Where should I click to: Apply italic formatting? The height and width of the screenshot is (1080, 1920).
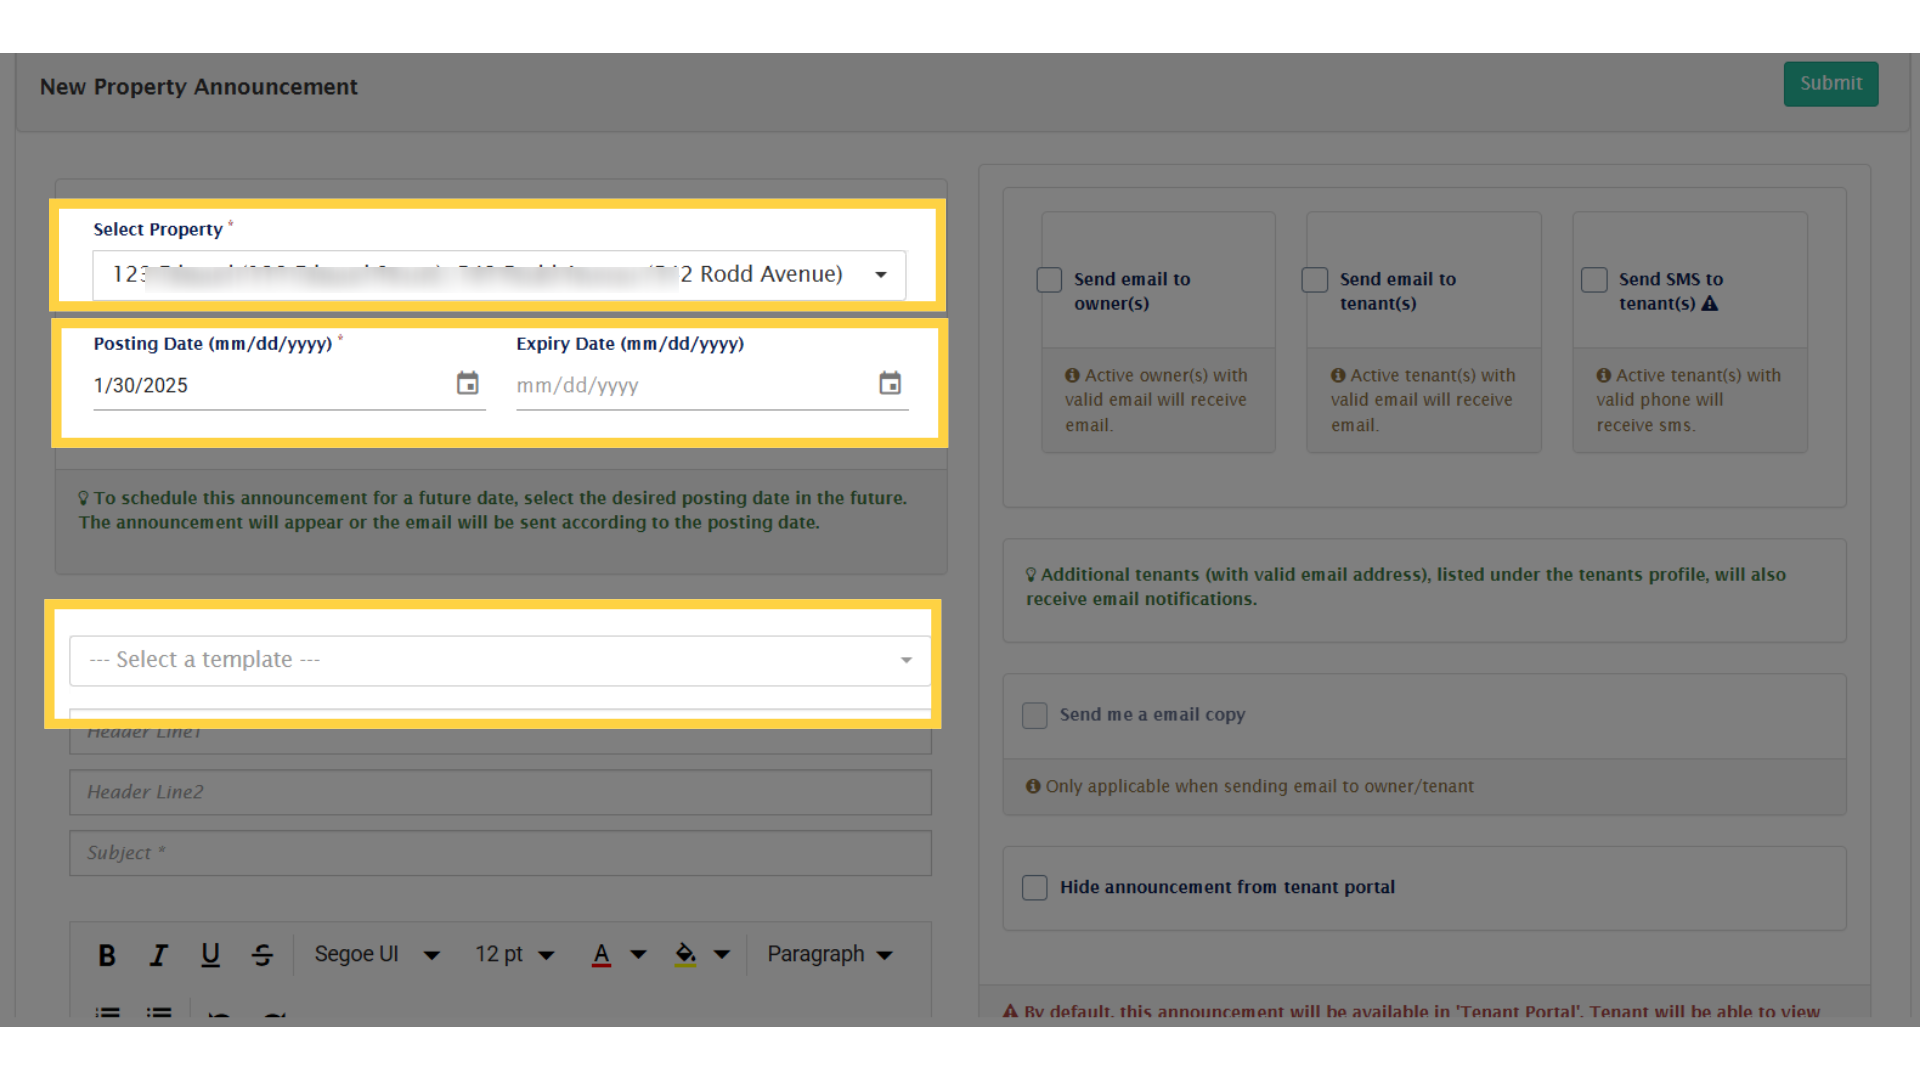158,955
